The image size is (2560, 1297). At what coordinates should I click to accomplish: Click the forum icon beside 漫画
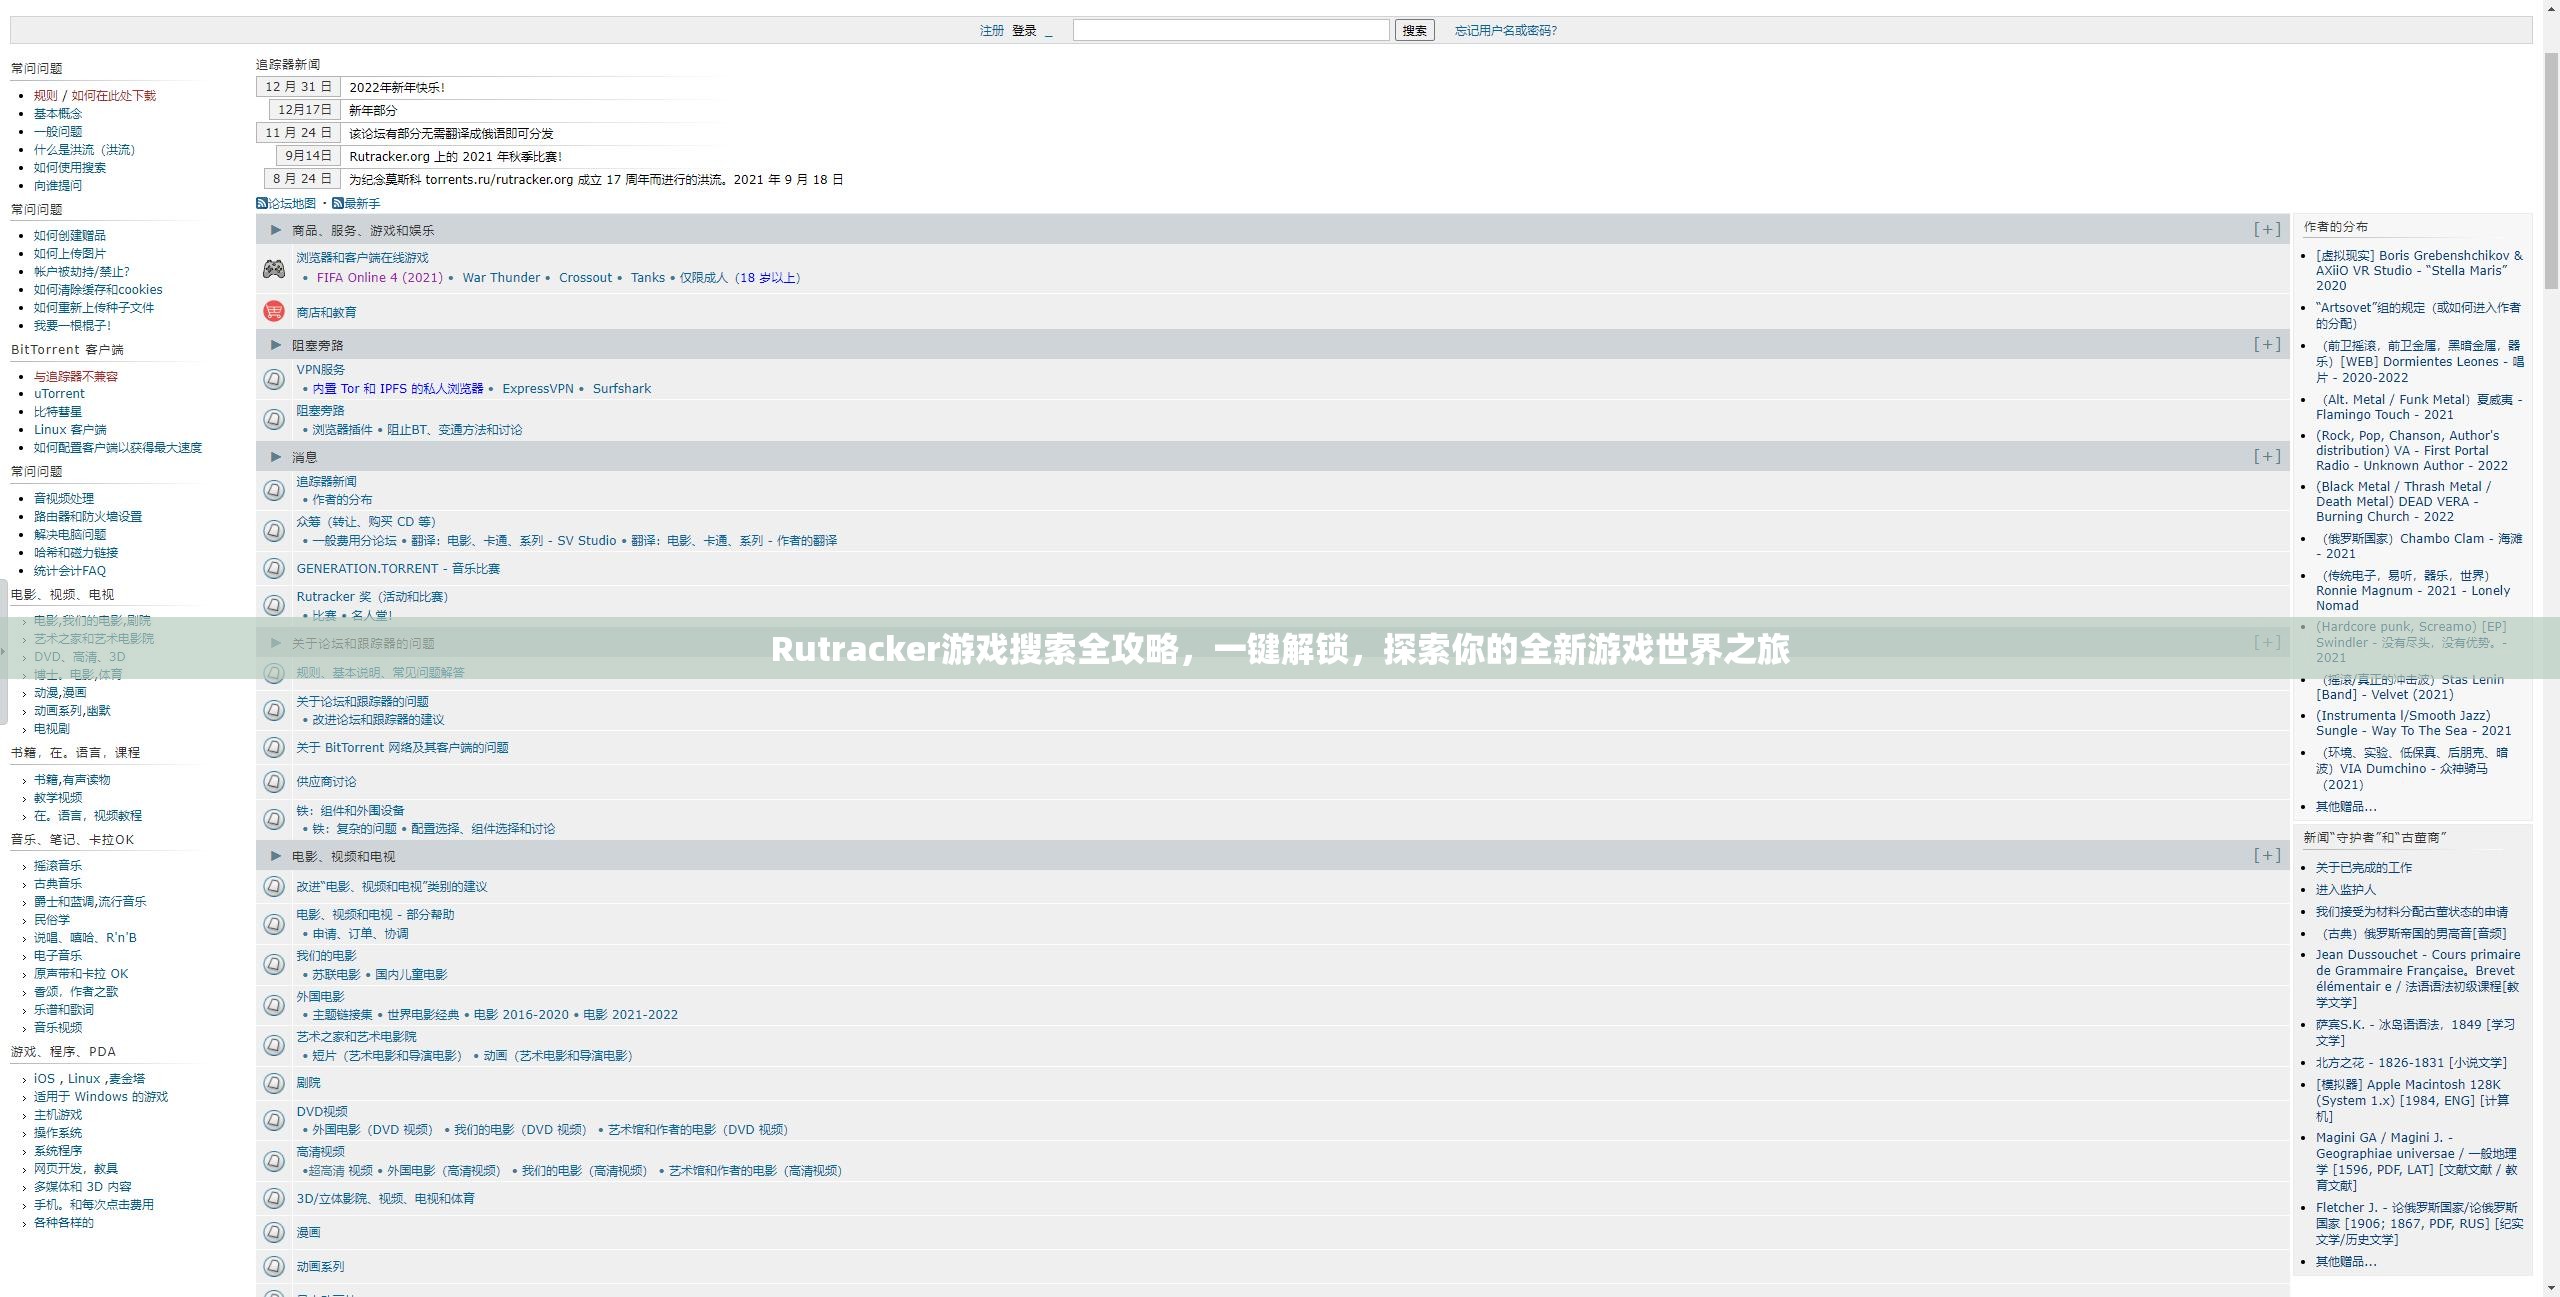[x=273, y=1232]
